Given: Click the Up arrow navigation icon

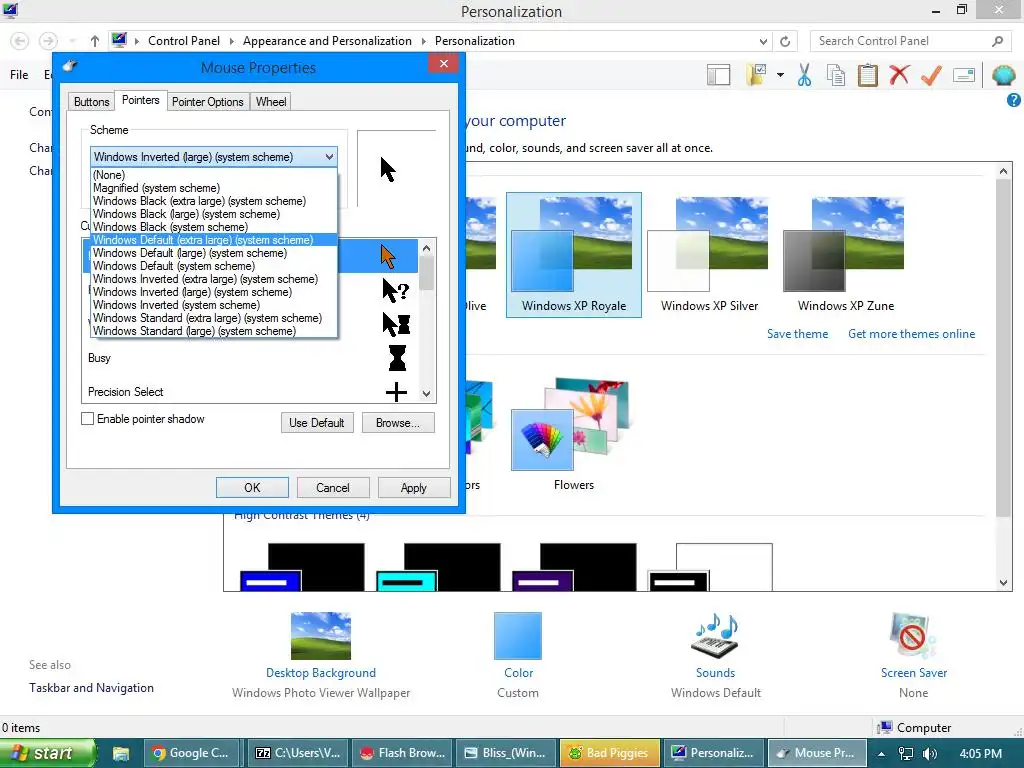Looking at the screenshot, I should tap(95, 41).
